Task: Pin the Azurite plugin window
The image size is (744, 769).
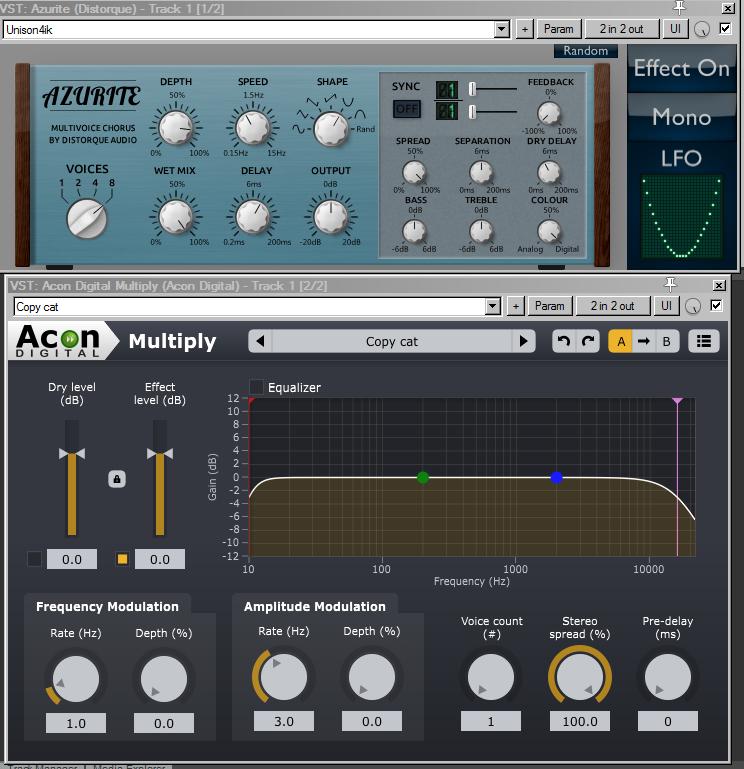Action: coord(679,7)
